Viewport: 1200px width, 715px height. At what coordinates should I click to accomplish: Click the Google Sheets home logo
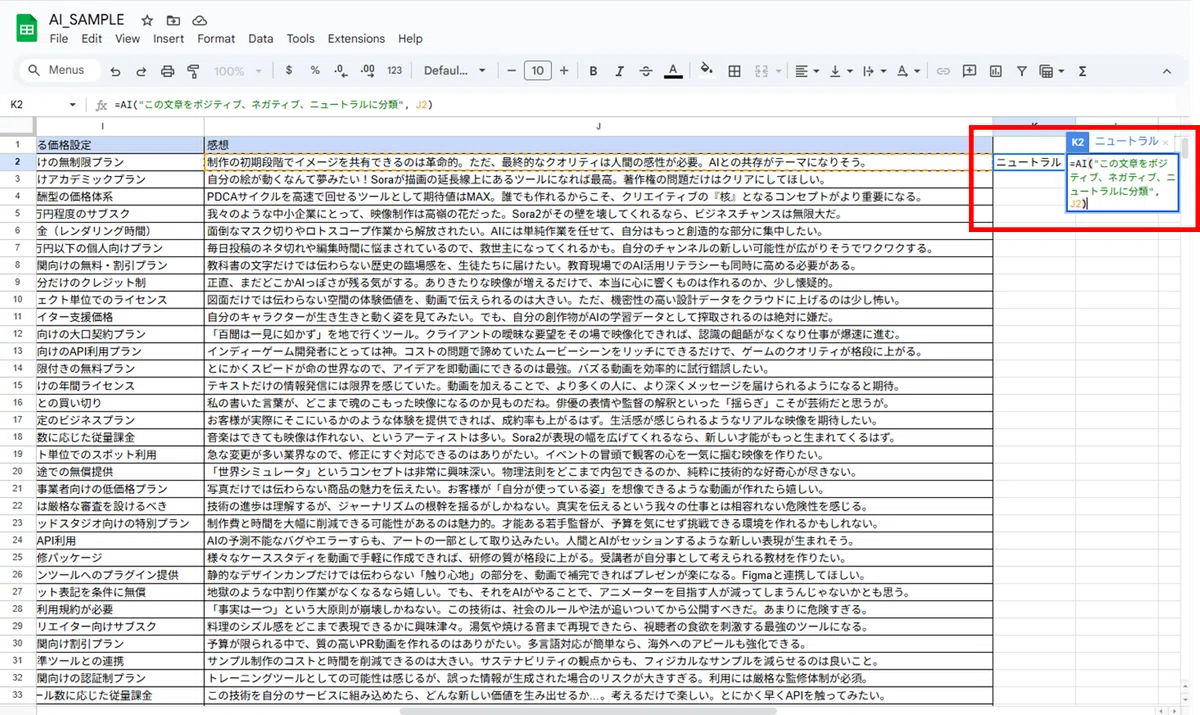point(27,29)
